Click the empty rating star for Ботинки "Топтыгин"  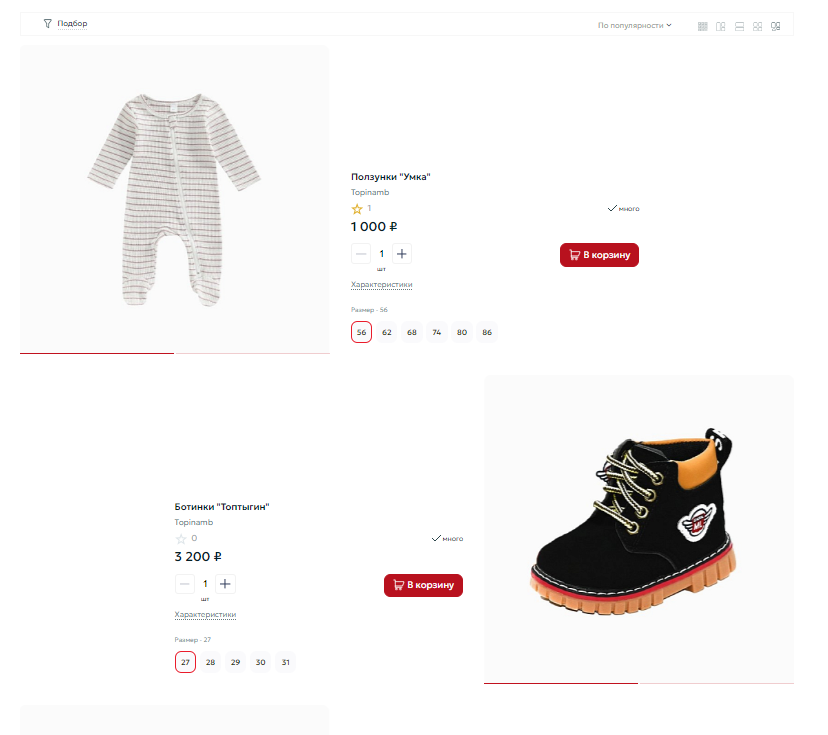pyautogui.click(x=181, y=539)
